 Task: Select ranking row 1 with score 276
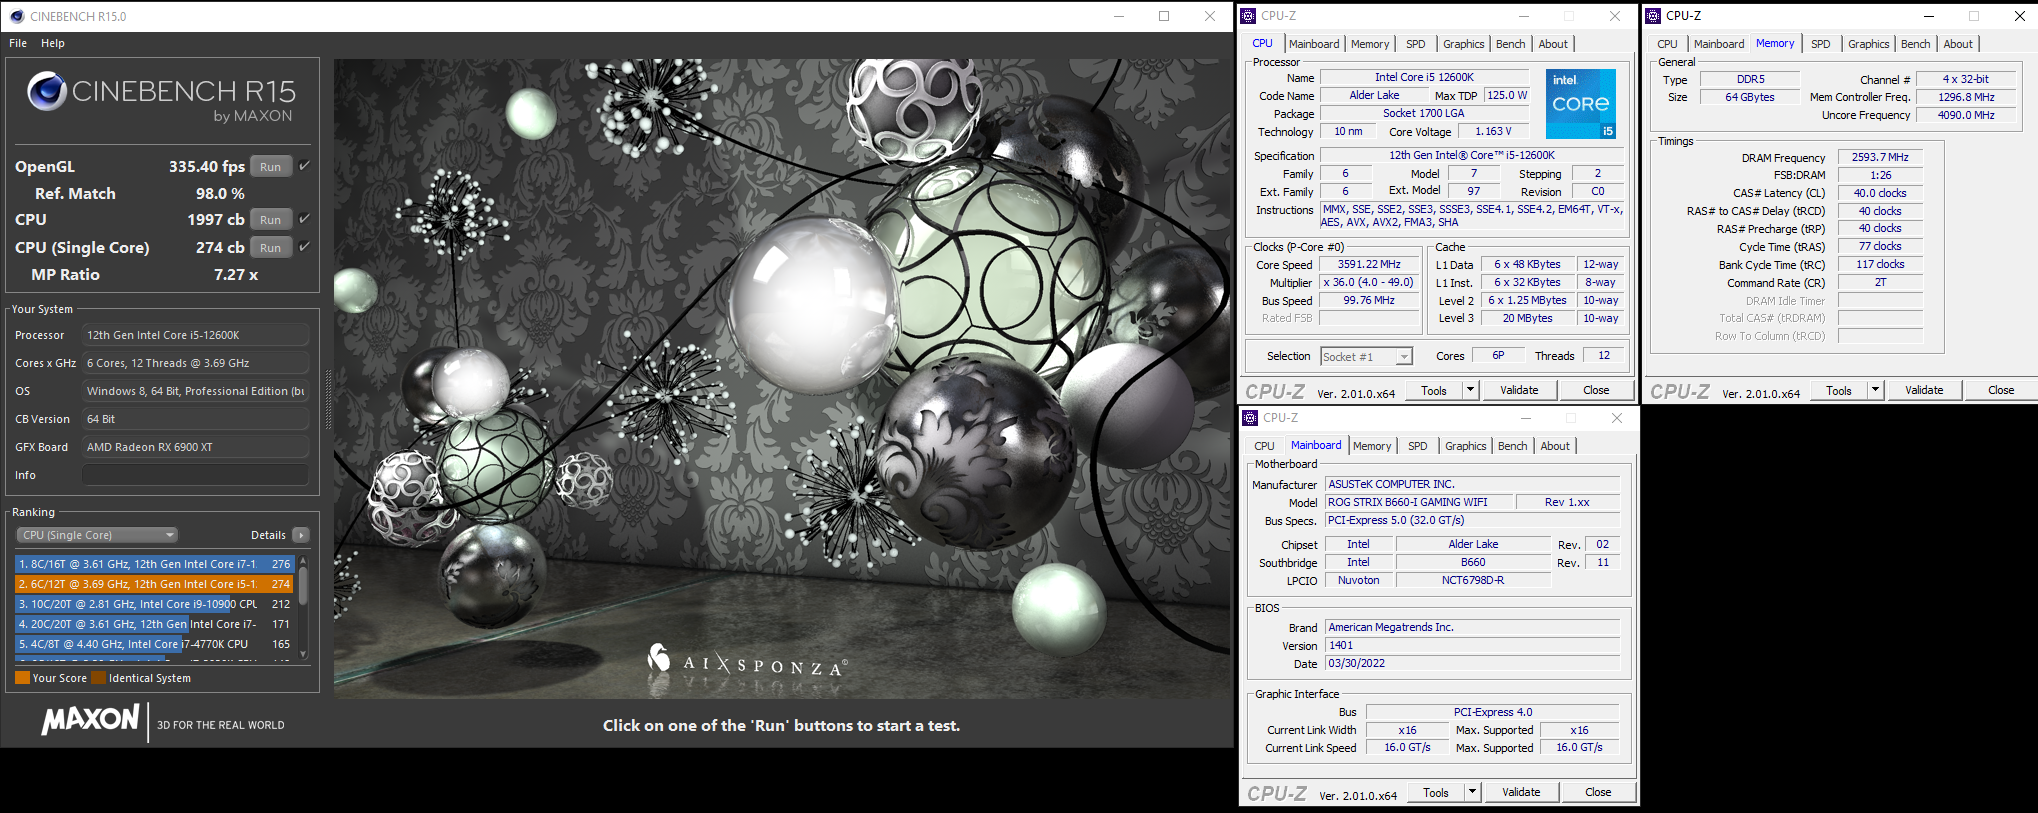[x=154, y=564]
